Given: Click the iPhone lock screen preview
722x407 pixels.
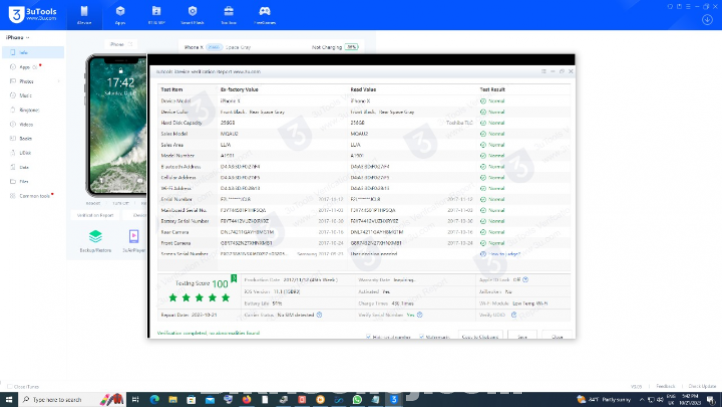Looking at the screenshot, I should (118, 125).
